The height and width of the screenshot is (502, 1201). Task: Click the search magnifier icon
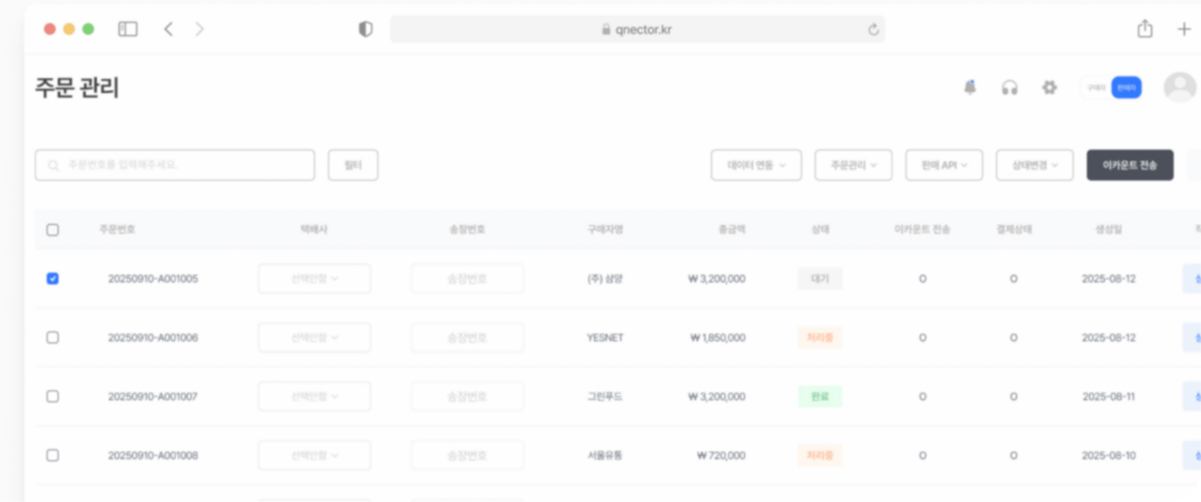point(52,165)
